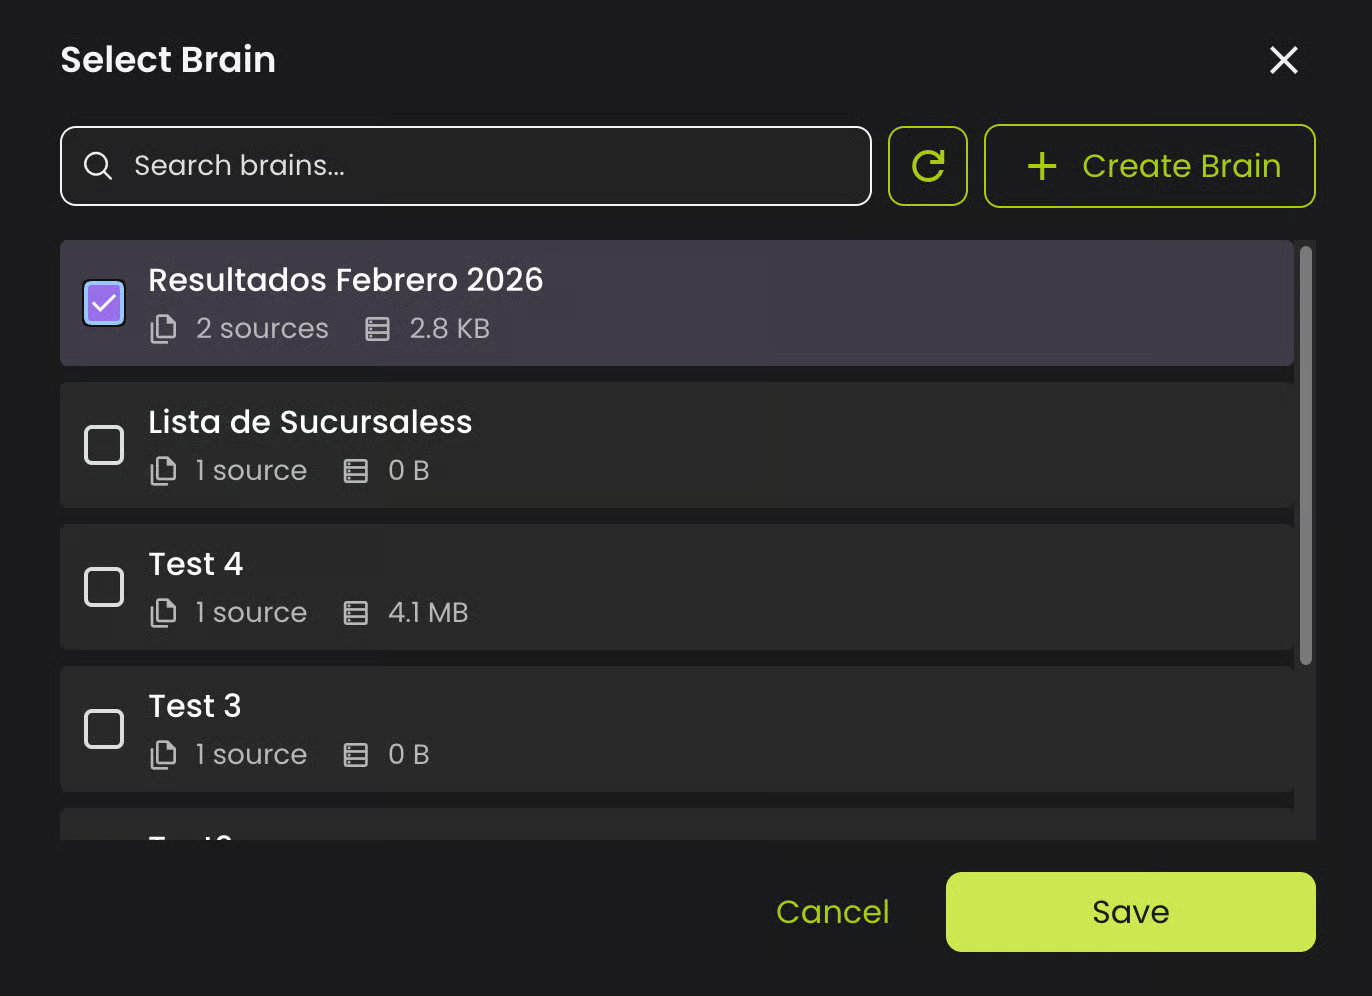Select the Lista de Sucursaless title
Viewport: 1372px width, 996px height.
tap(310, 422)
